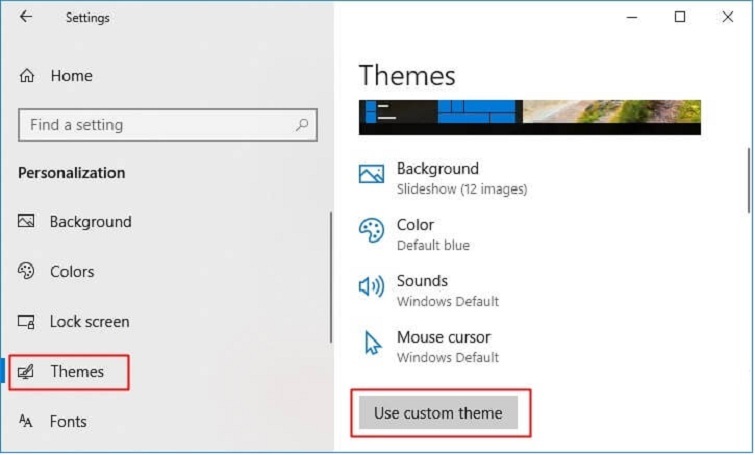The width and height of the screenshot is (755, 455).
Task: Open Sounds speaker icon setting
Action: (371, 288)
